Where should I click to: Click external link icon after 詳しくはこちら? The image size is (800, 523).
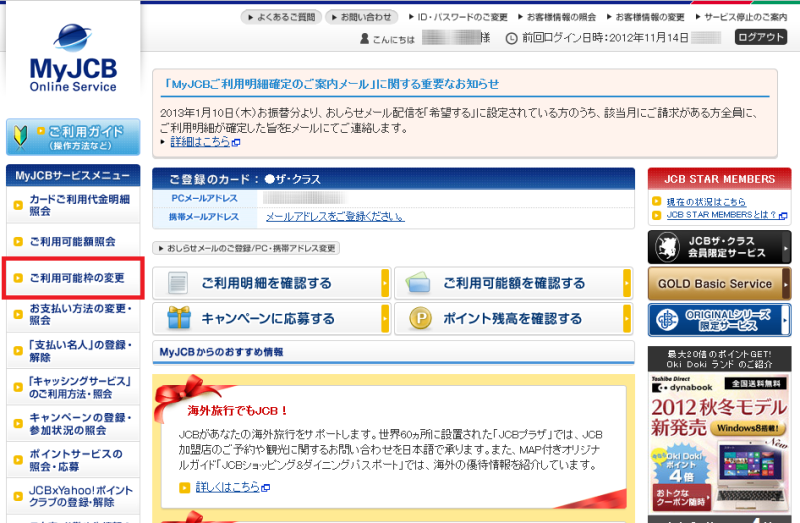click(x=265, y=488)
